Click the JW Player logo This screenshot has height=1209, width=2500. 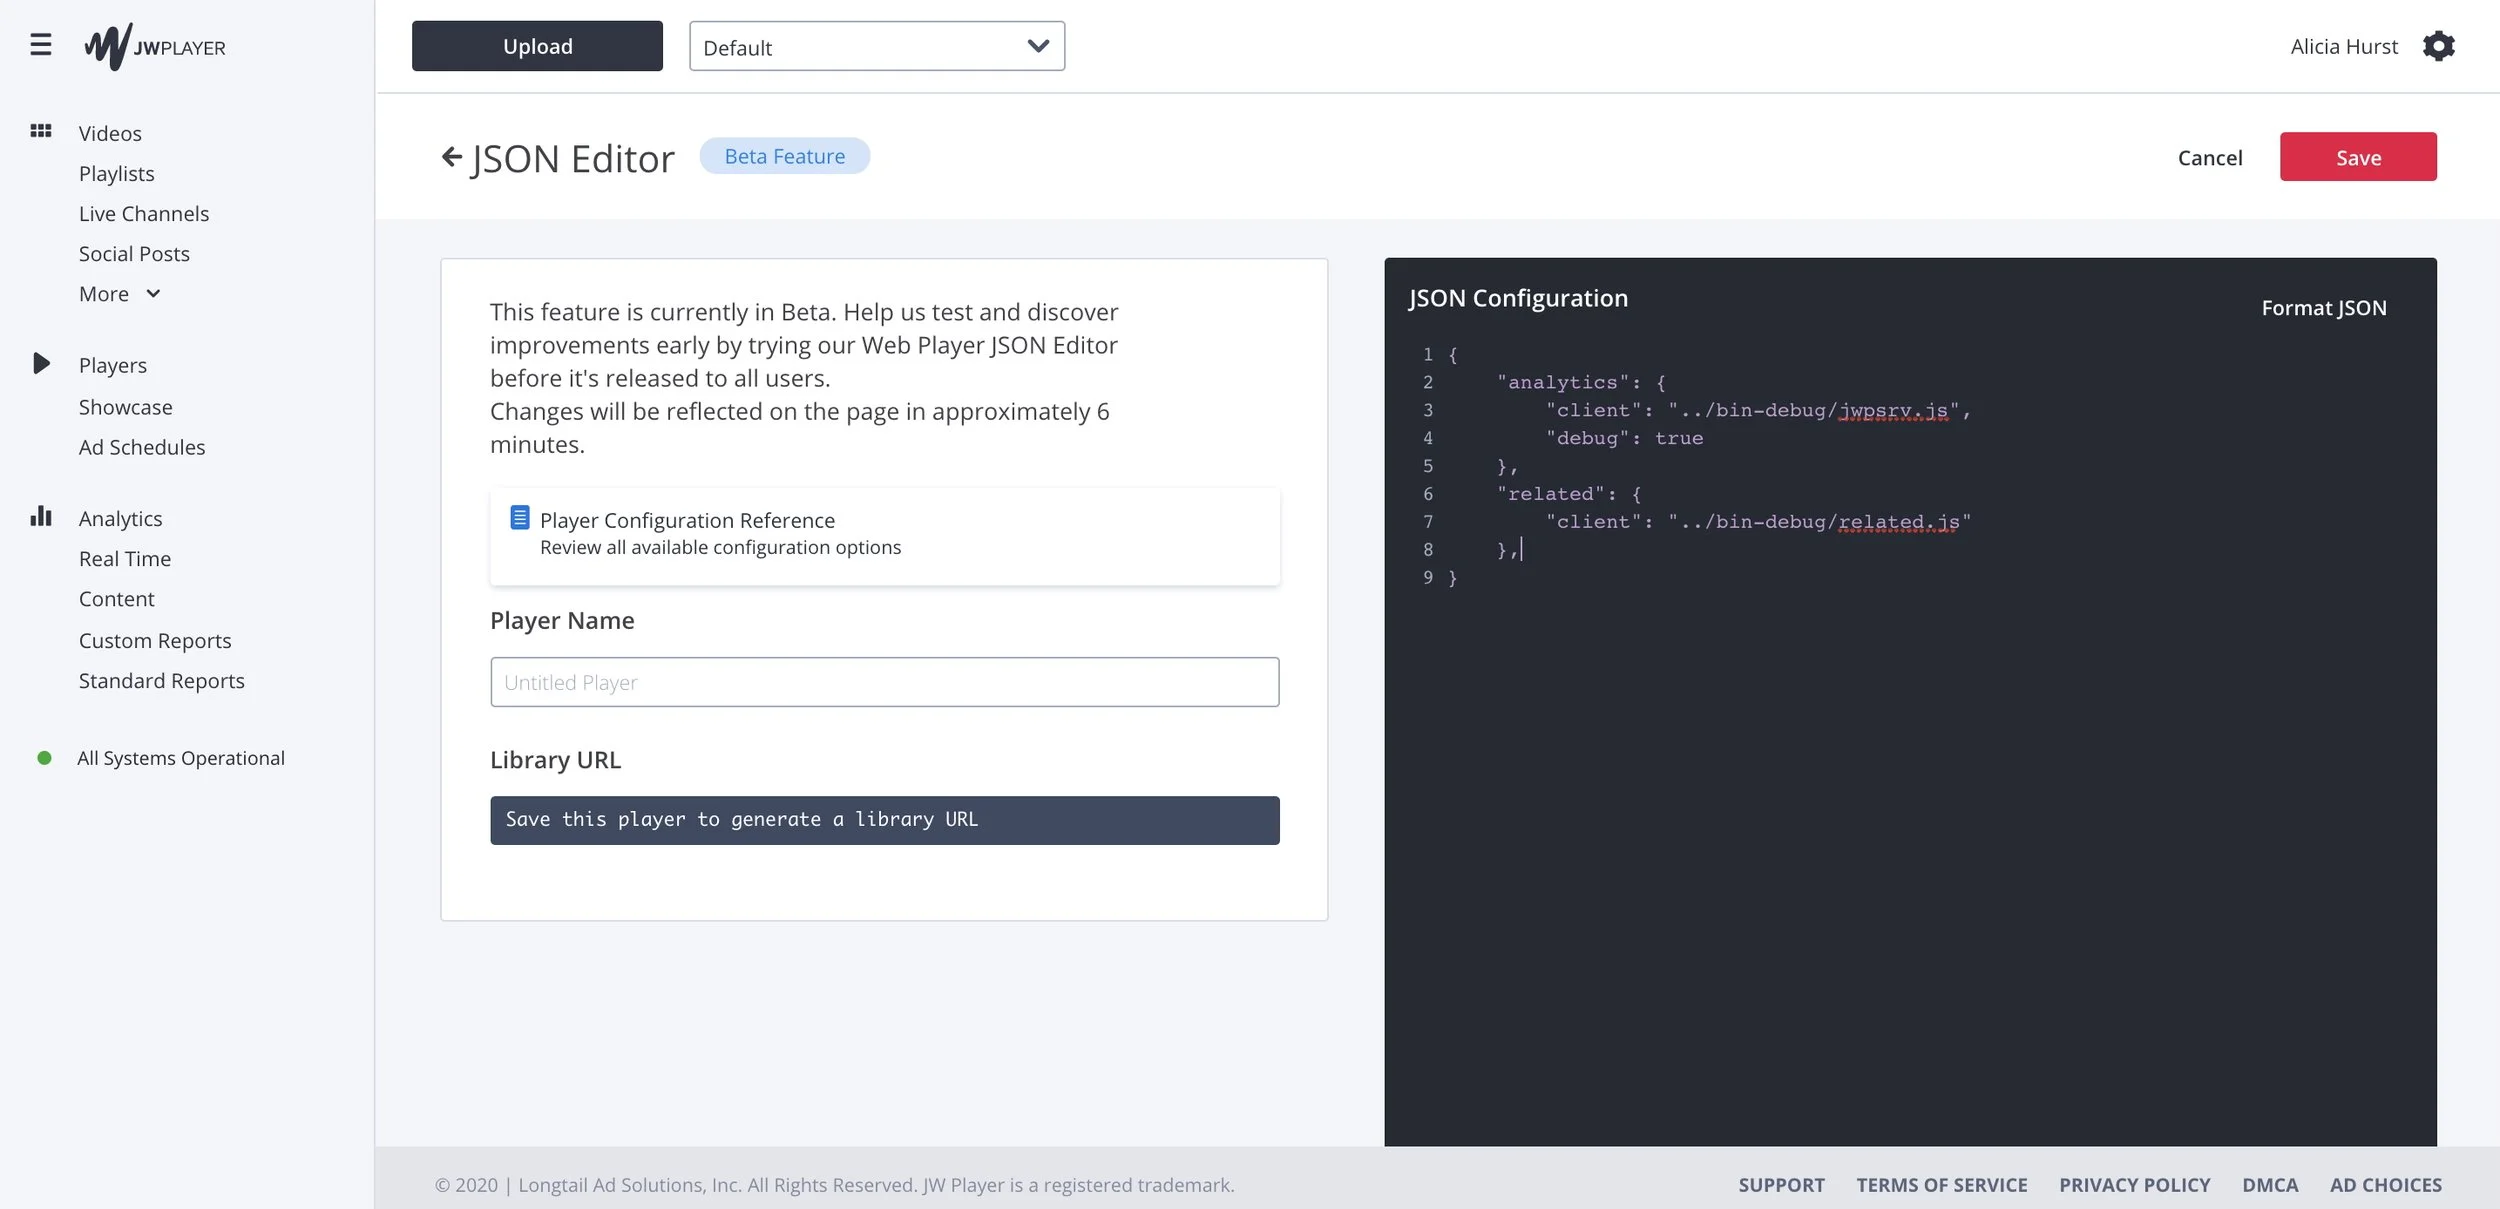[x=155, y=46]
